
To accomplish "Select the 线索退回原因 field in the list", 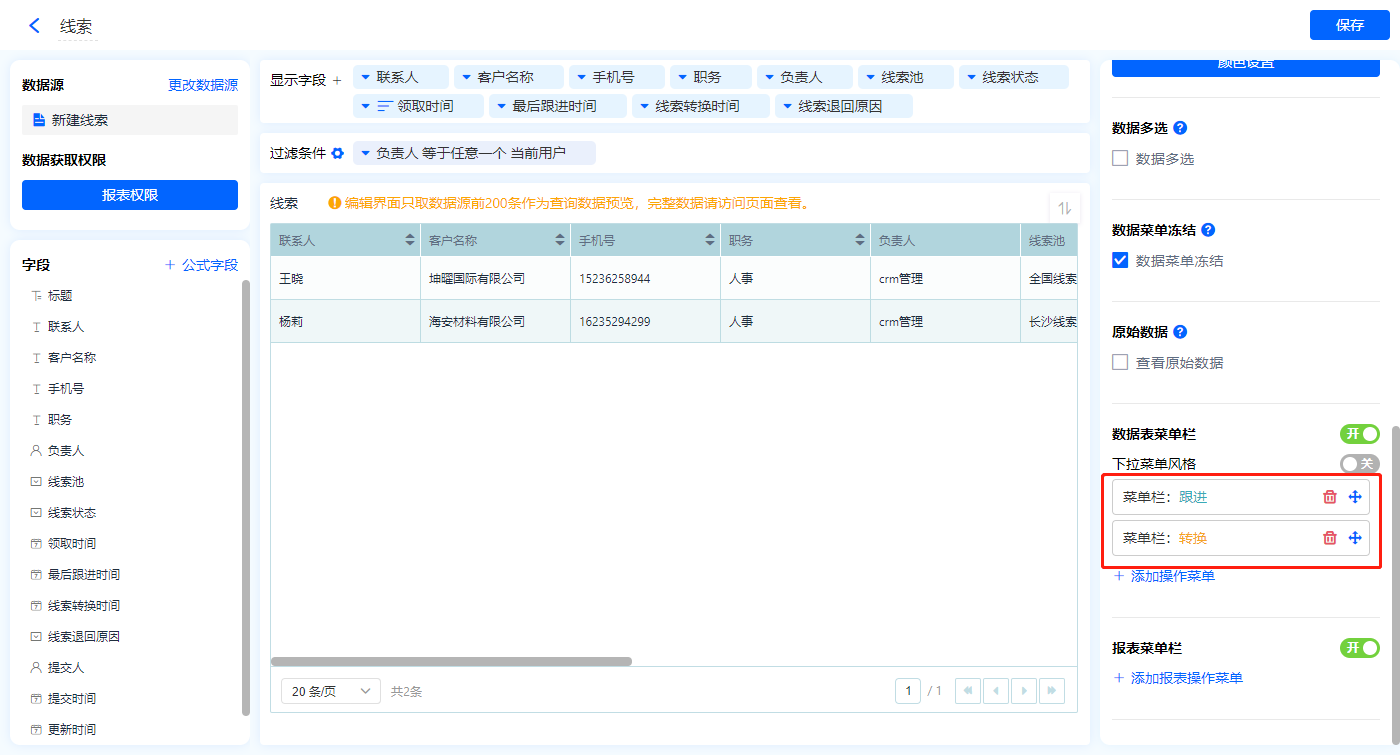I will pos(83,636).
